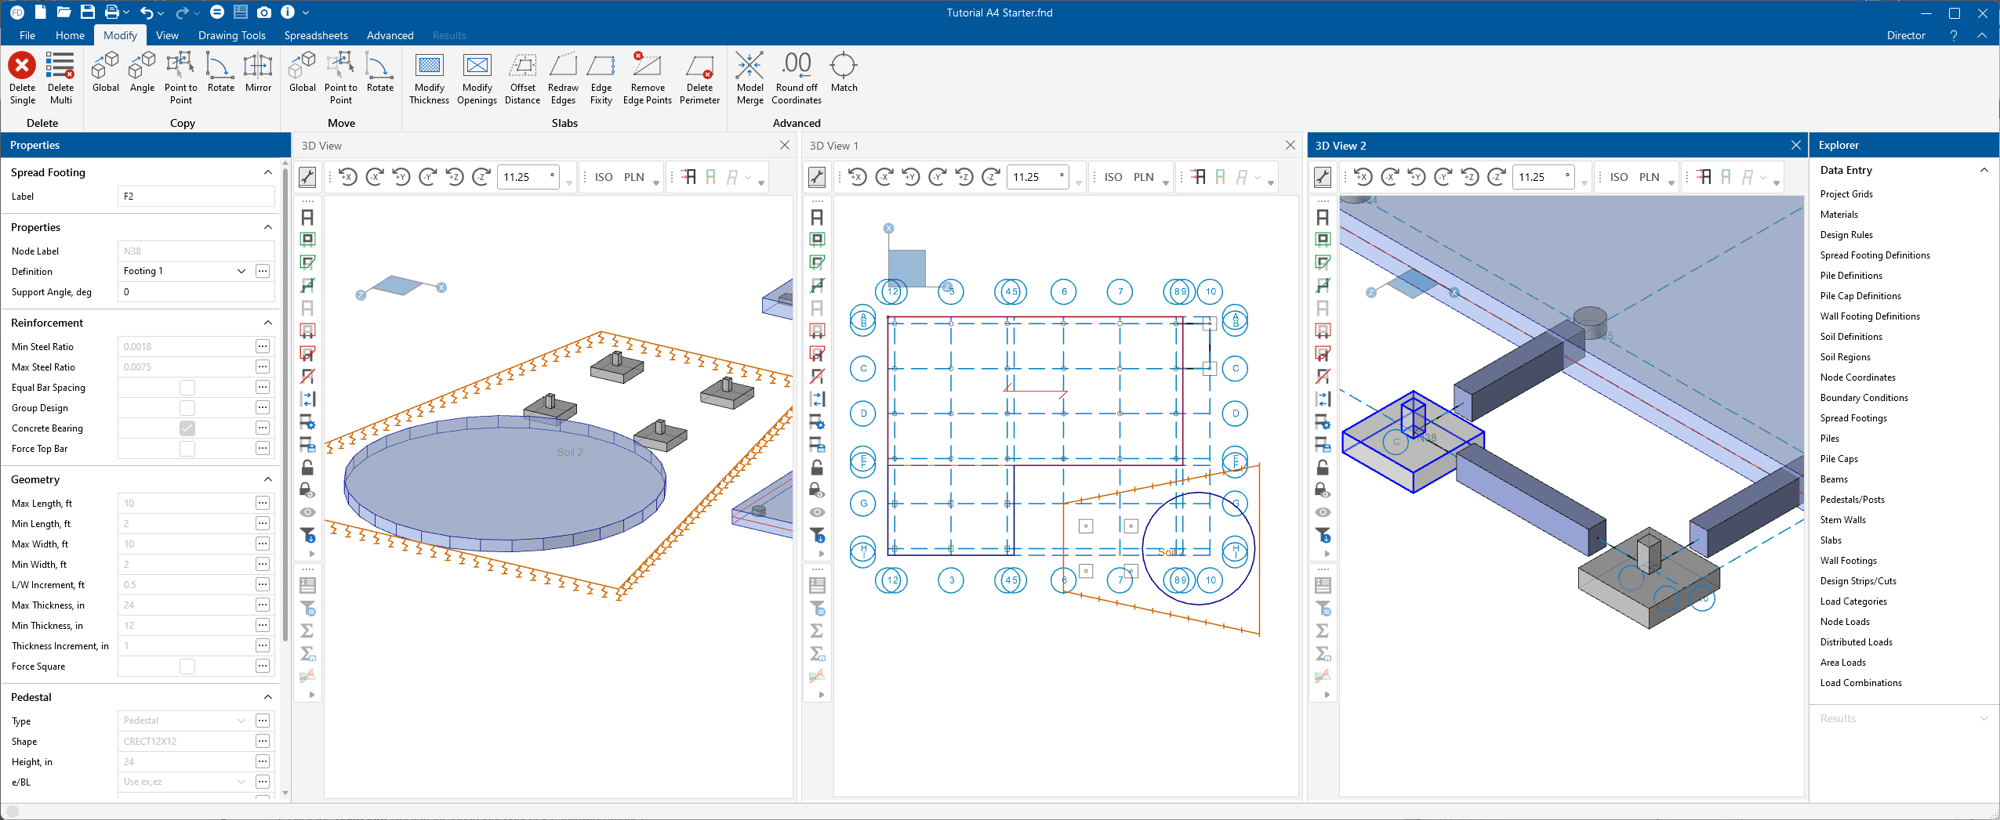This screenshot has height=820, width=2000.
Task: Open the Spreadsheets ribbon tab
Action: (x=316, y=35)
